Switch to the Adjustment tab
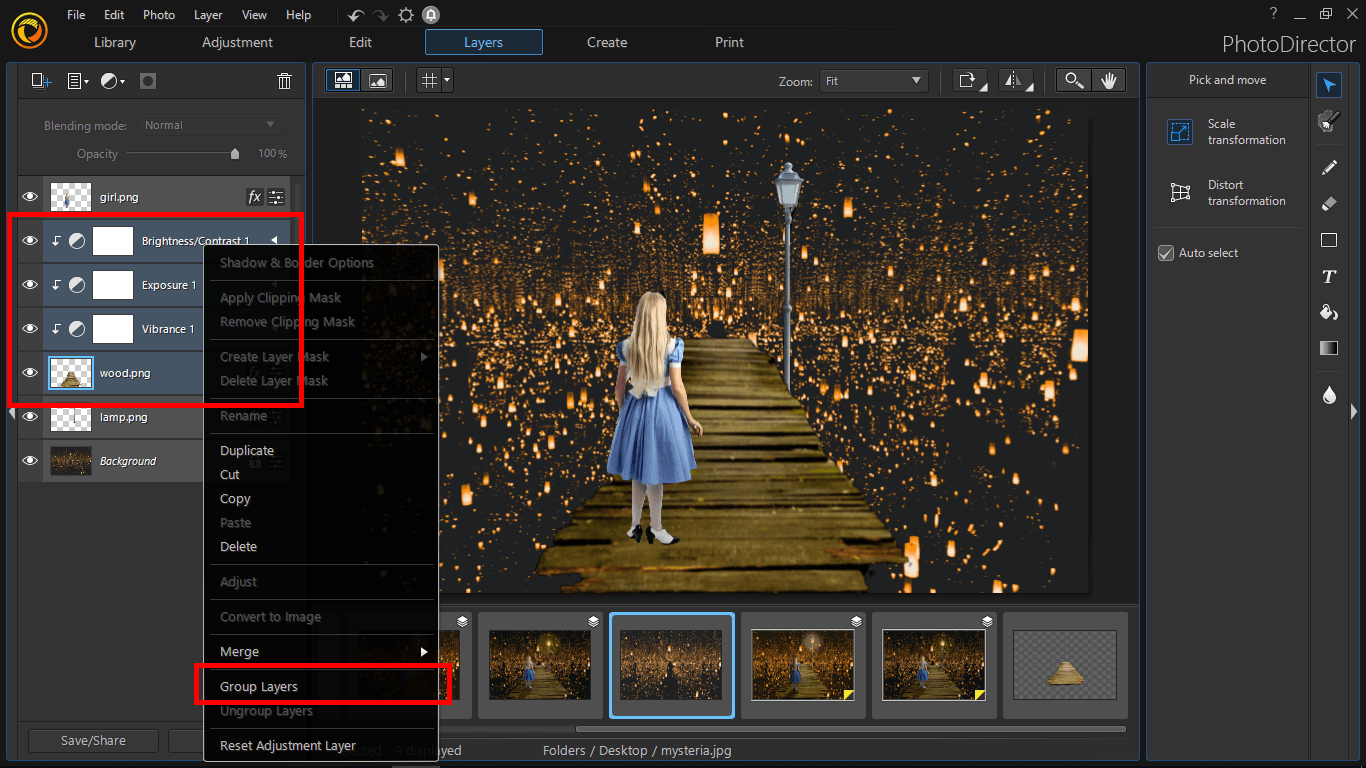The width and height of the screenshot is (1366, 768). (x=237, y=42)
